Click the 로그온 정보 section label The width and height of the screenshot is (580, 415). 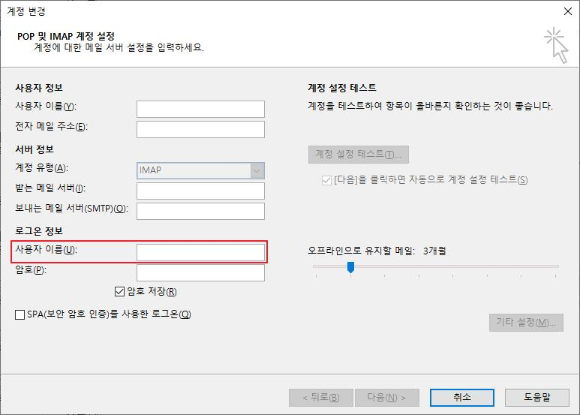click(x=39, y=231)
